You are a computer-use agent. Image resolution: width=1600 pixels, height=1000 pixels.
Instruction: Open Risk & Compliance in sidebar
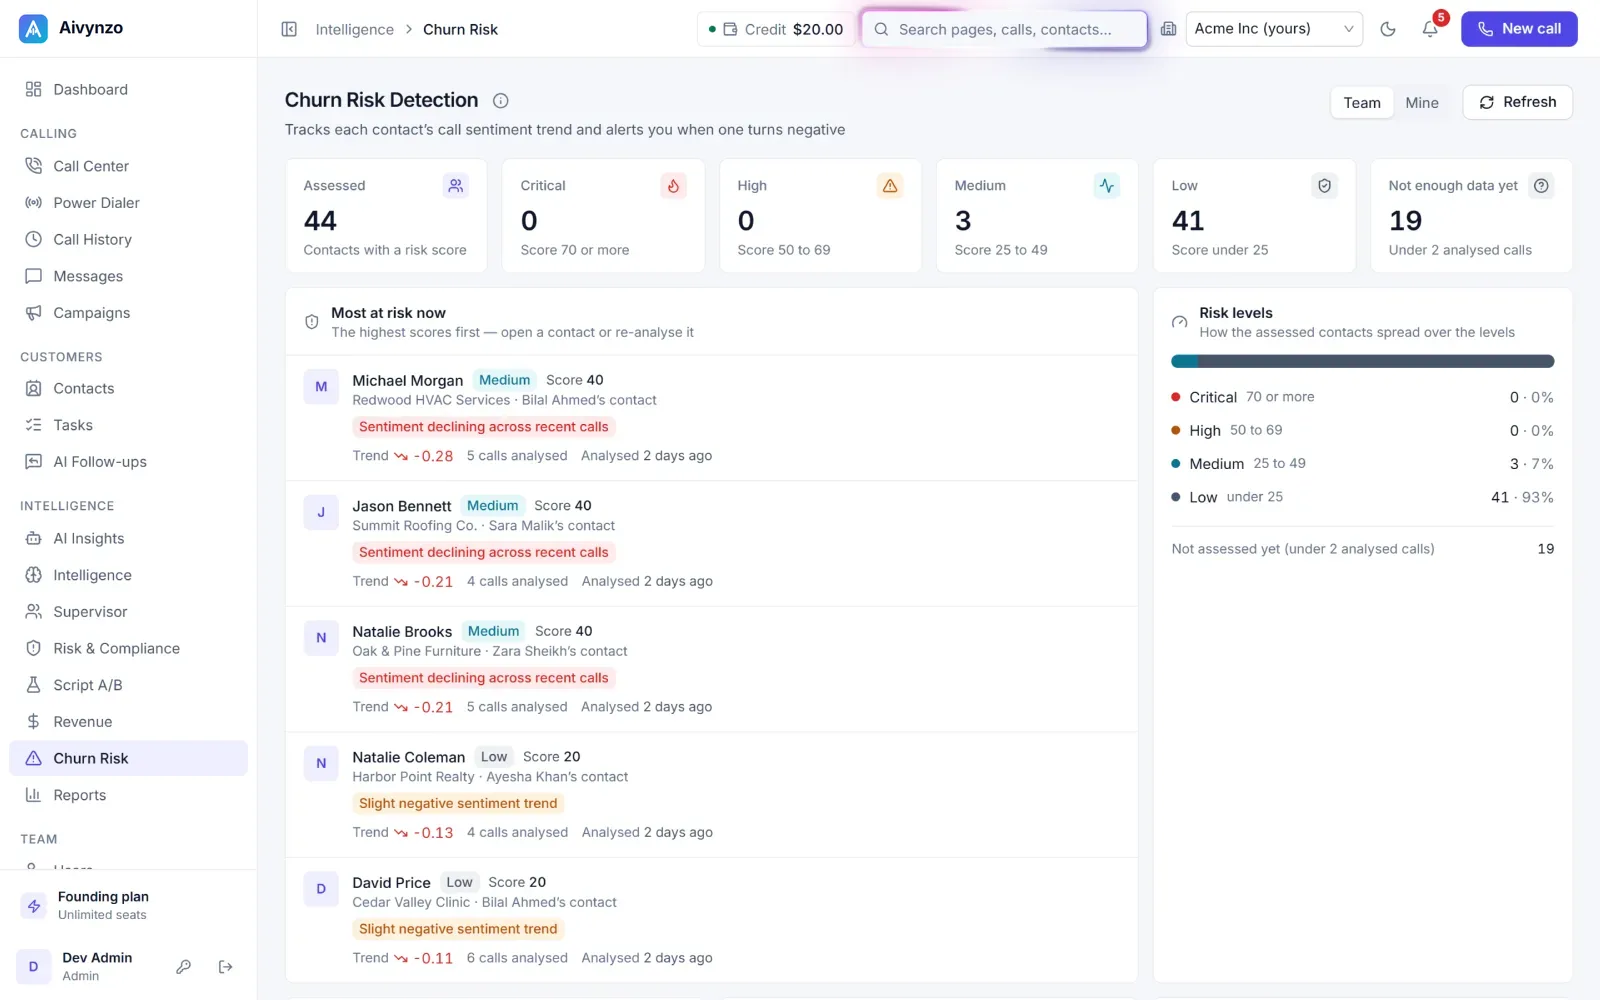click(128, 648)
